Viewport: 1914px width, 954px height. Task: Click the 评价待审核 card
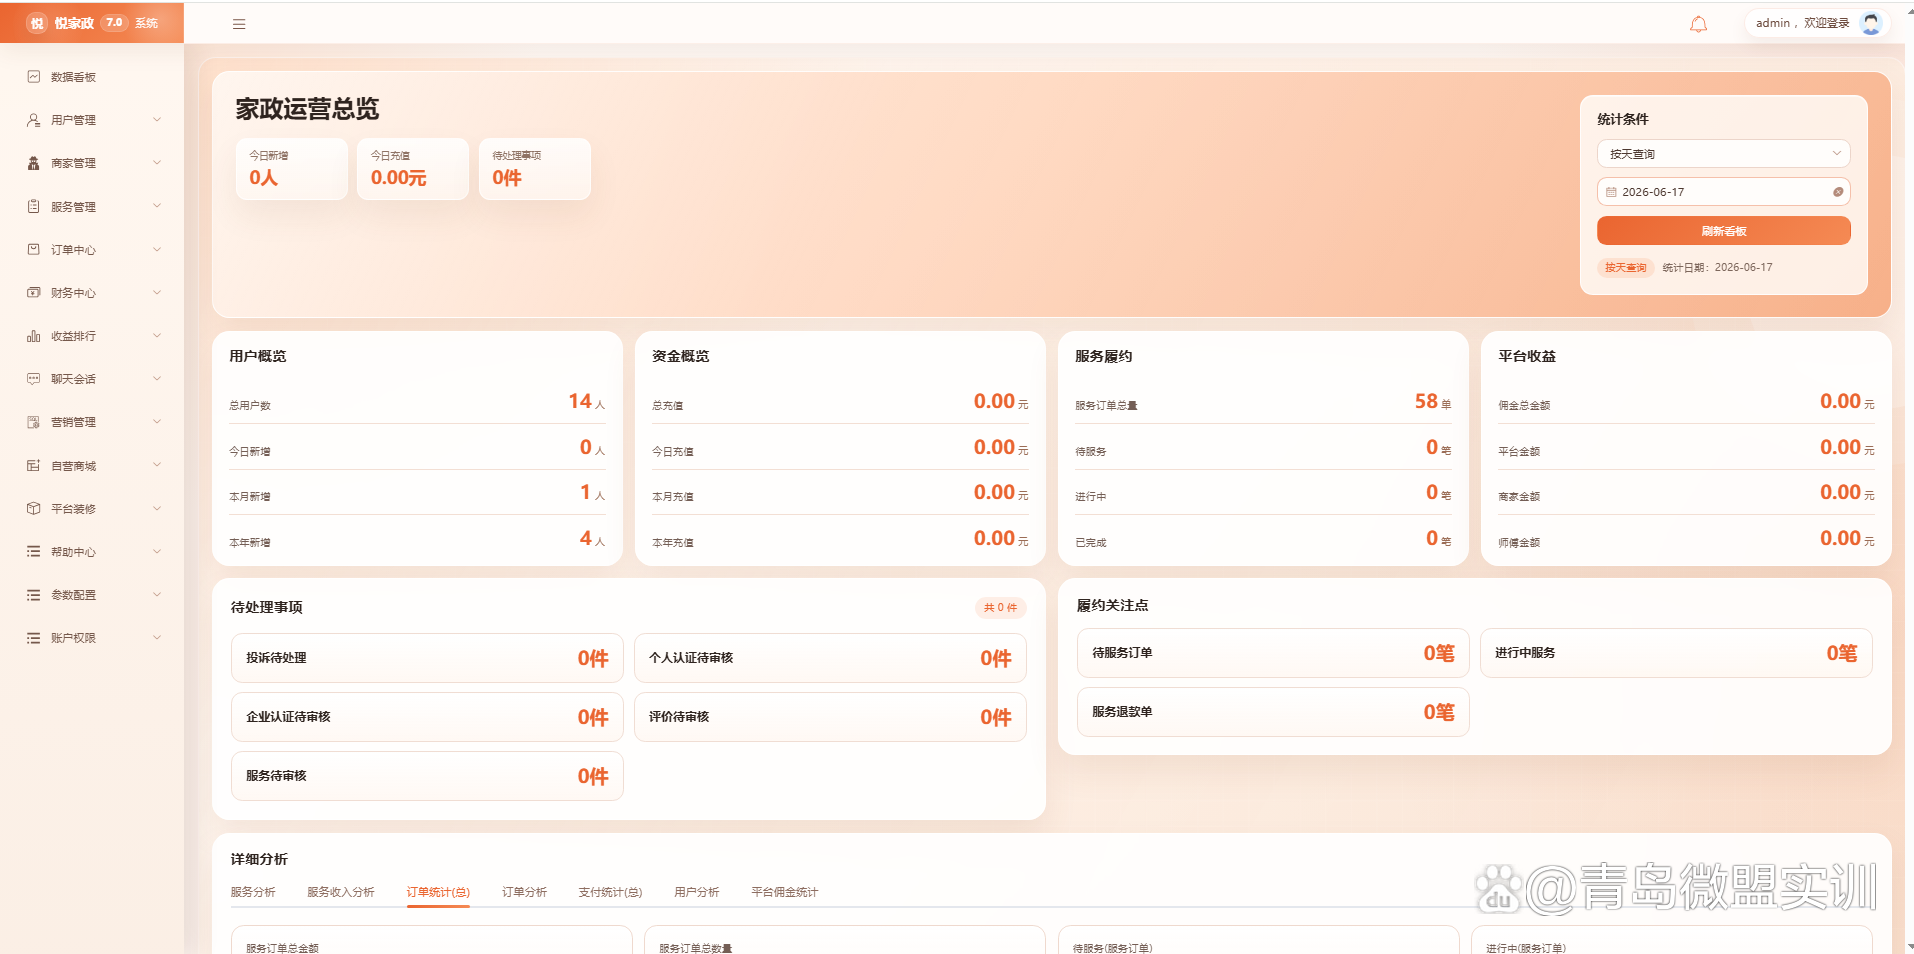pyautogui.click(x=830, y=717)
